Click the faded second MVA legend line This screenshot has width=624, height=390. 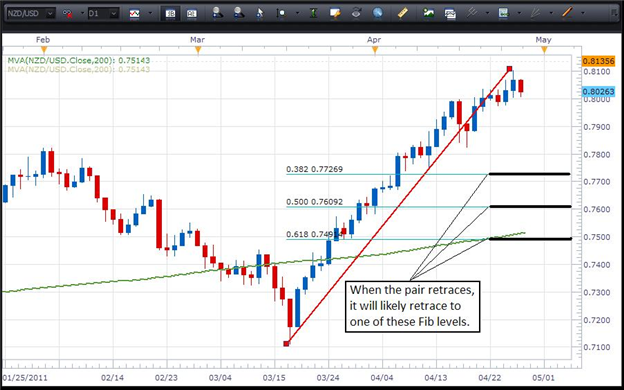pyautogui.click(x=79, y=70)
